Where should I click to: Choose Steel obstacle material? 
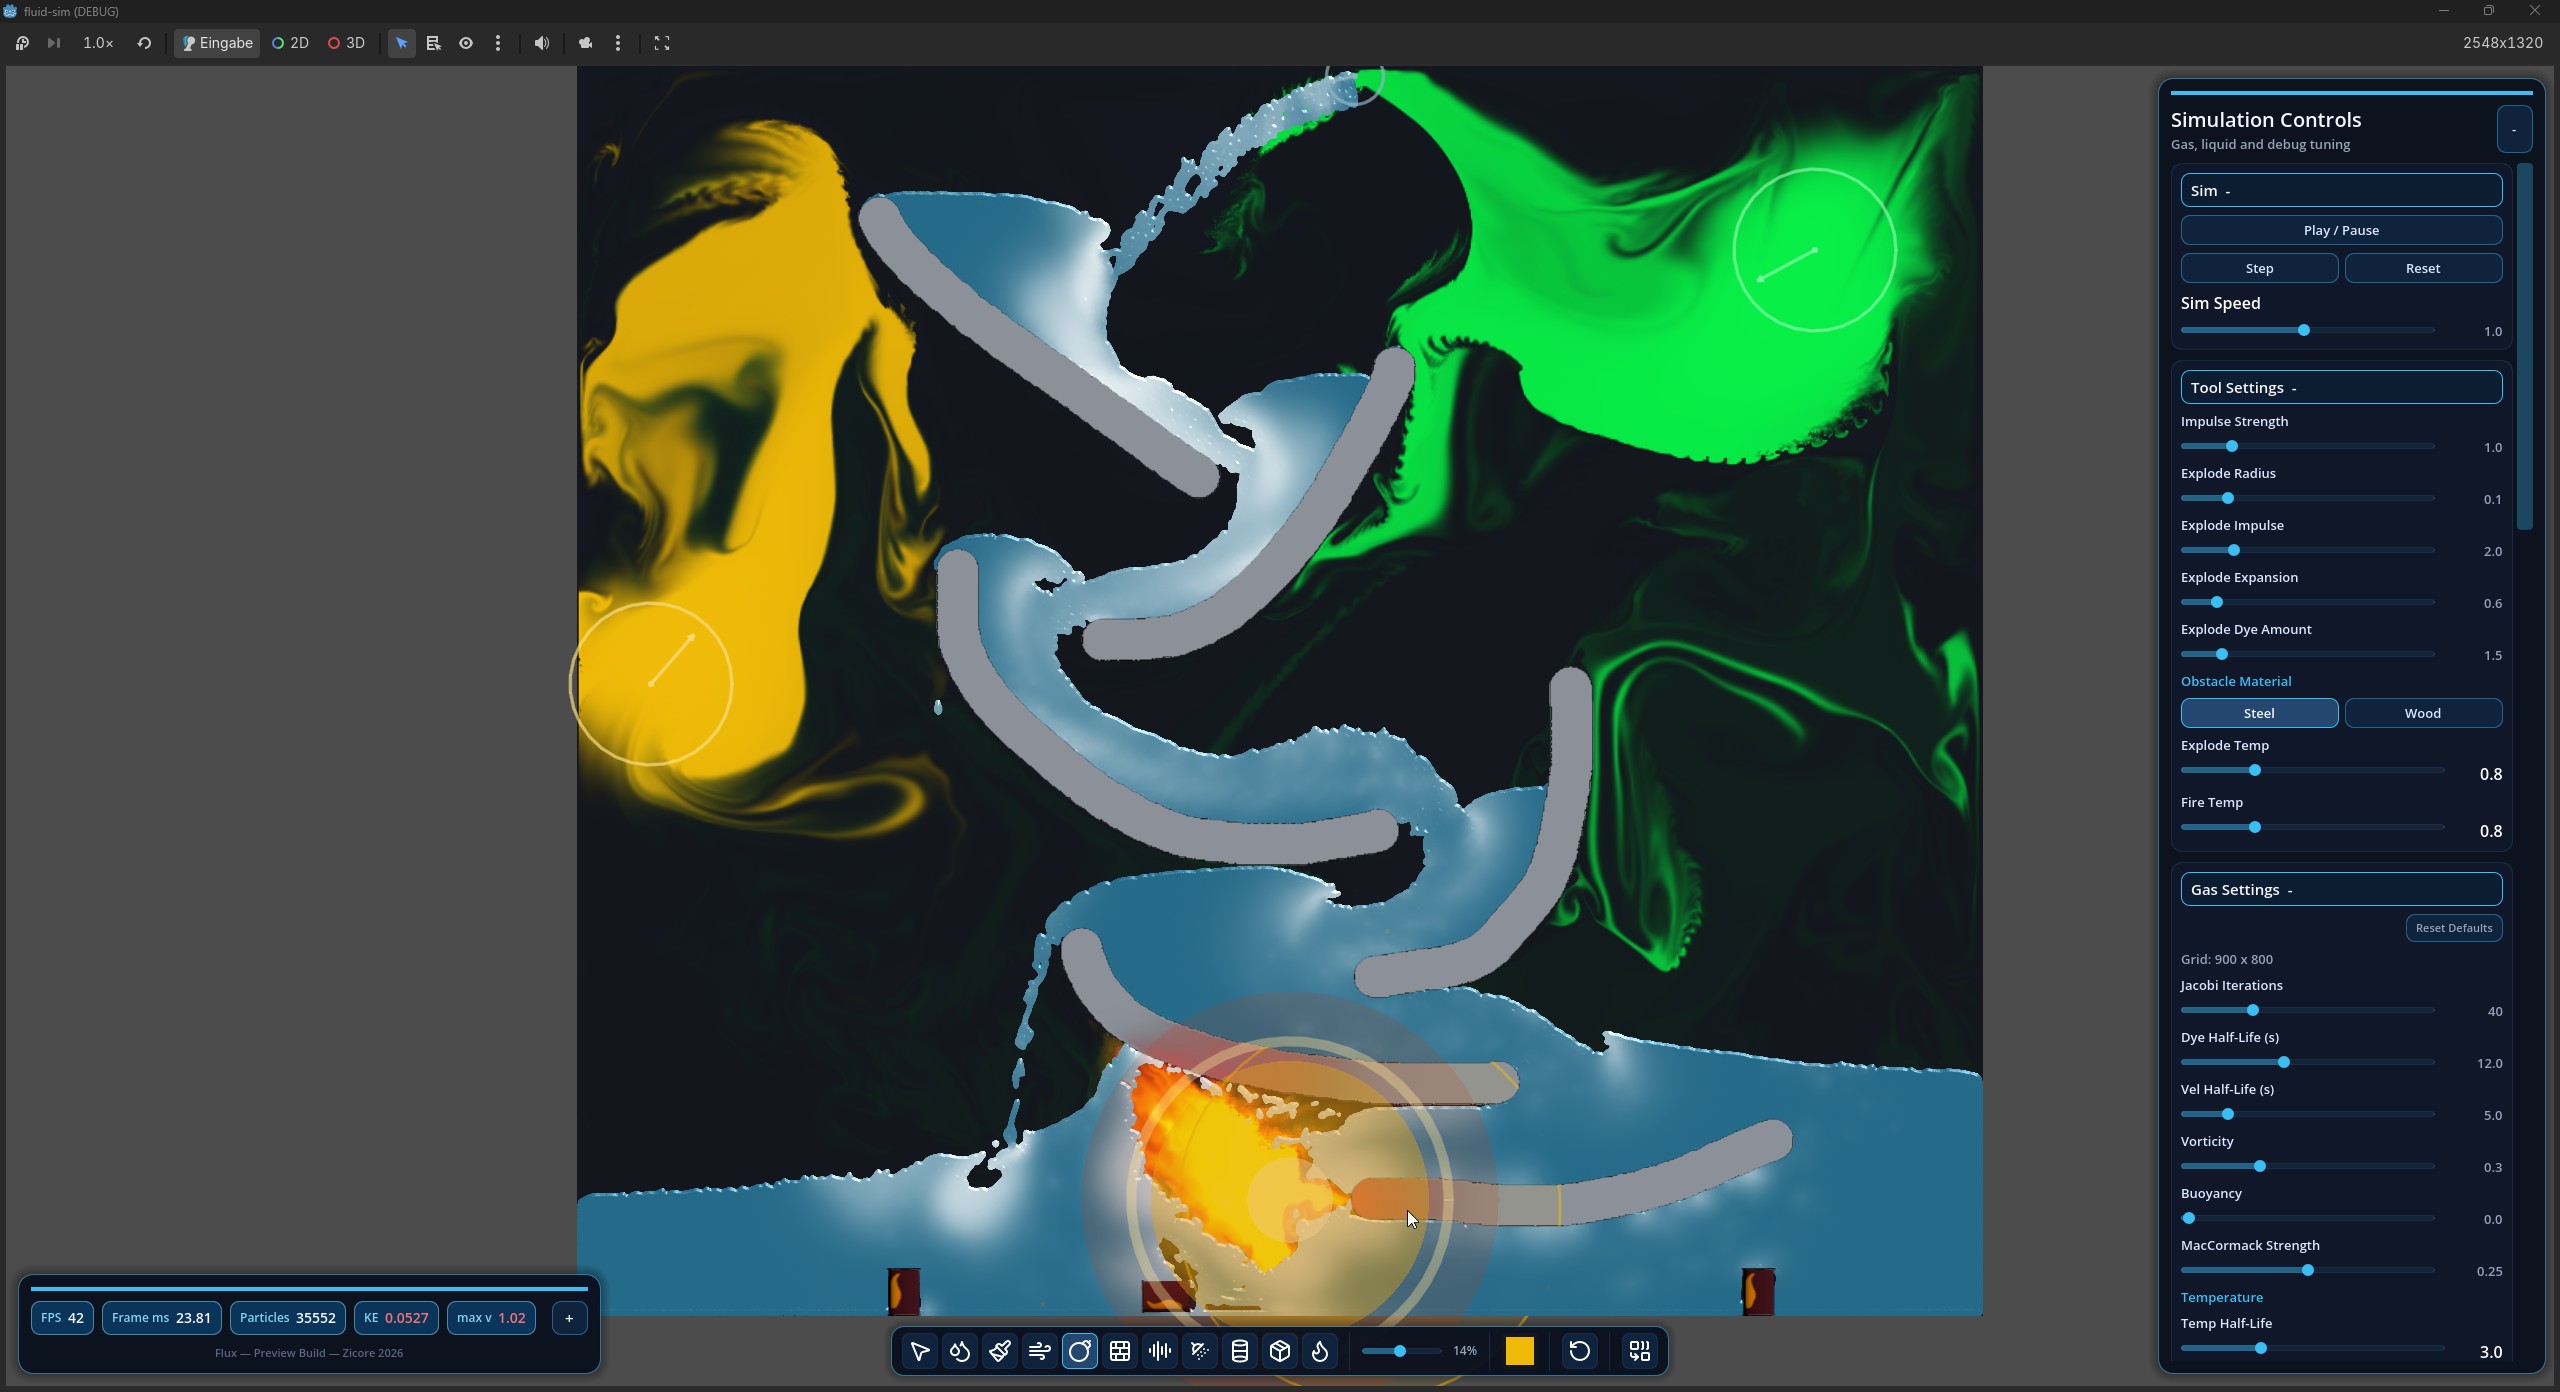click(x=2259, y=713)
